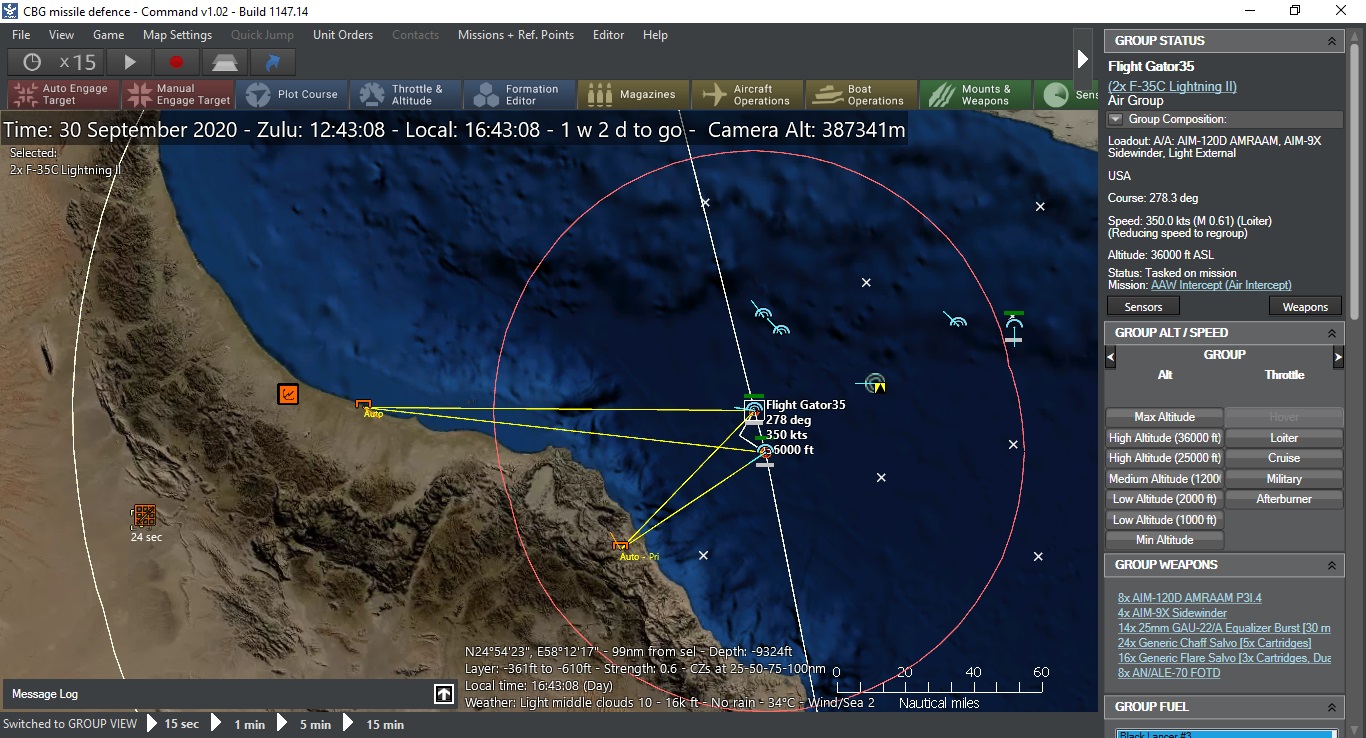Open Missions + Ref. Points menu
The width and height of the screenshot is (1366, 738).
(516, 35)
